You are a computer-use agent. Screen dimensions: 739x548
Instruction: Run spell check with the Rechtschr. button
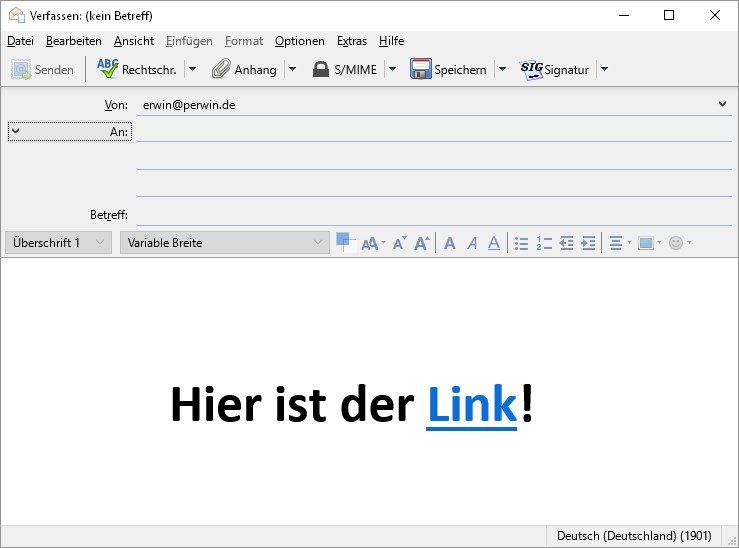coord(137,70)
